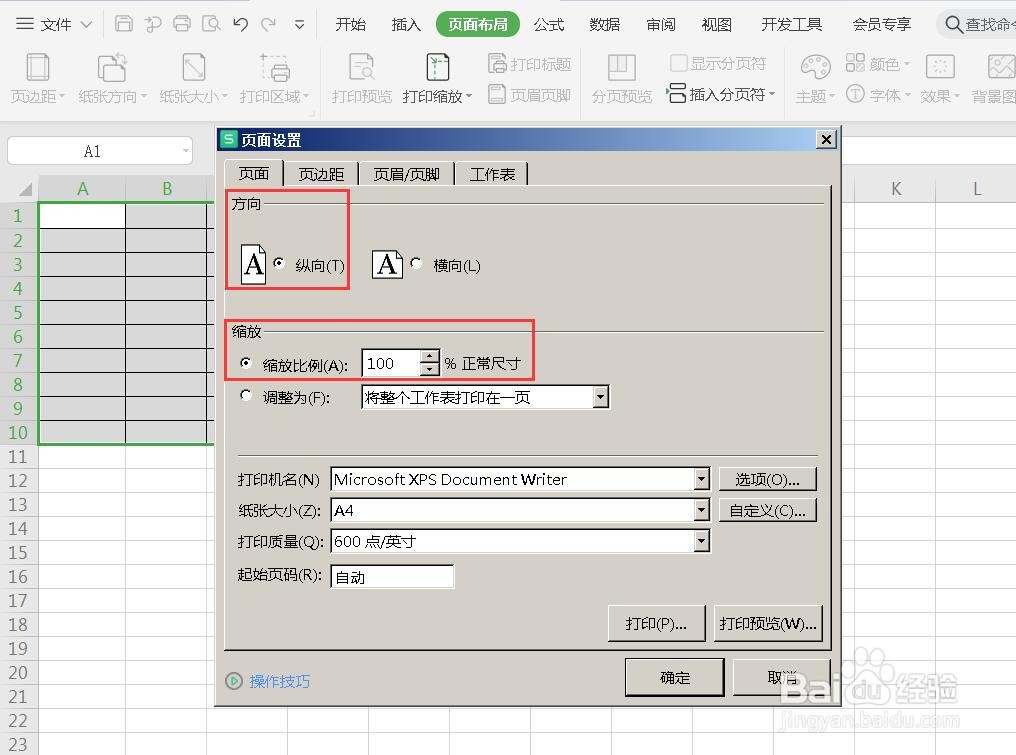
Task: Select the 横向(L) landscape radio button
Action: (416, 263)
